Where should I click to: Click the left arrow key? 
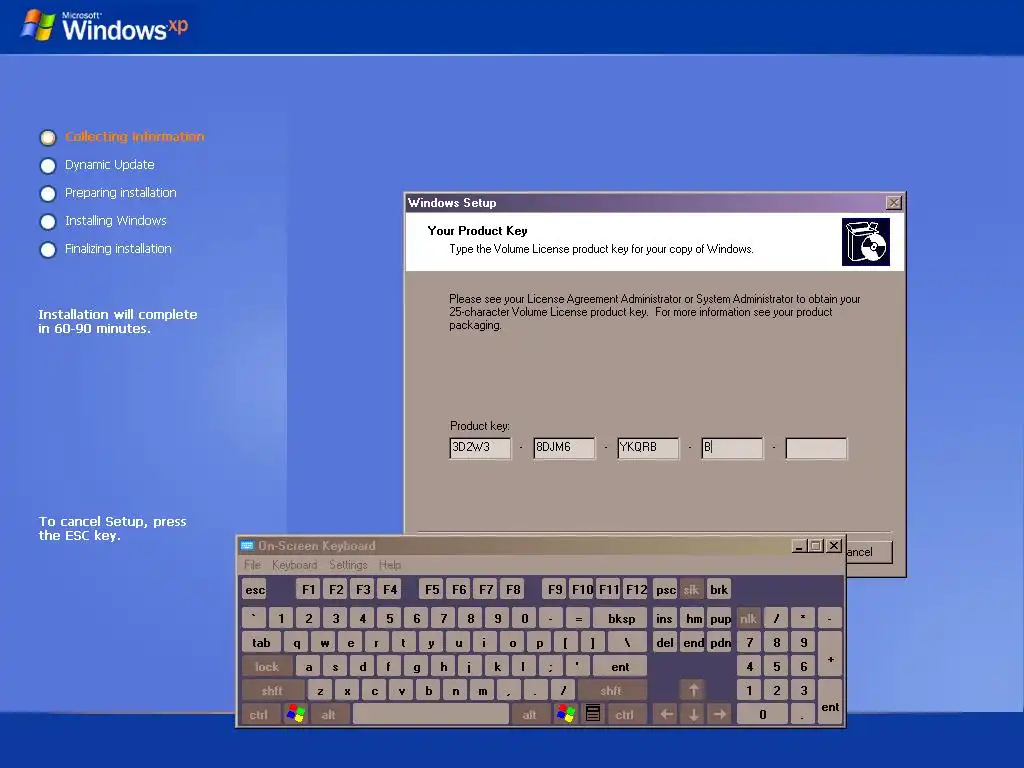[665, 714]
